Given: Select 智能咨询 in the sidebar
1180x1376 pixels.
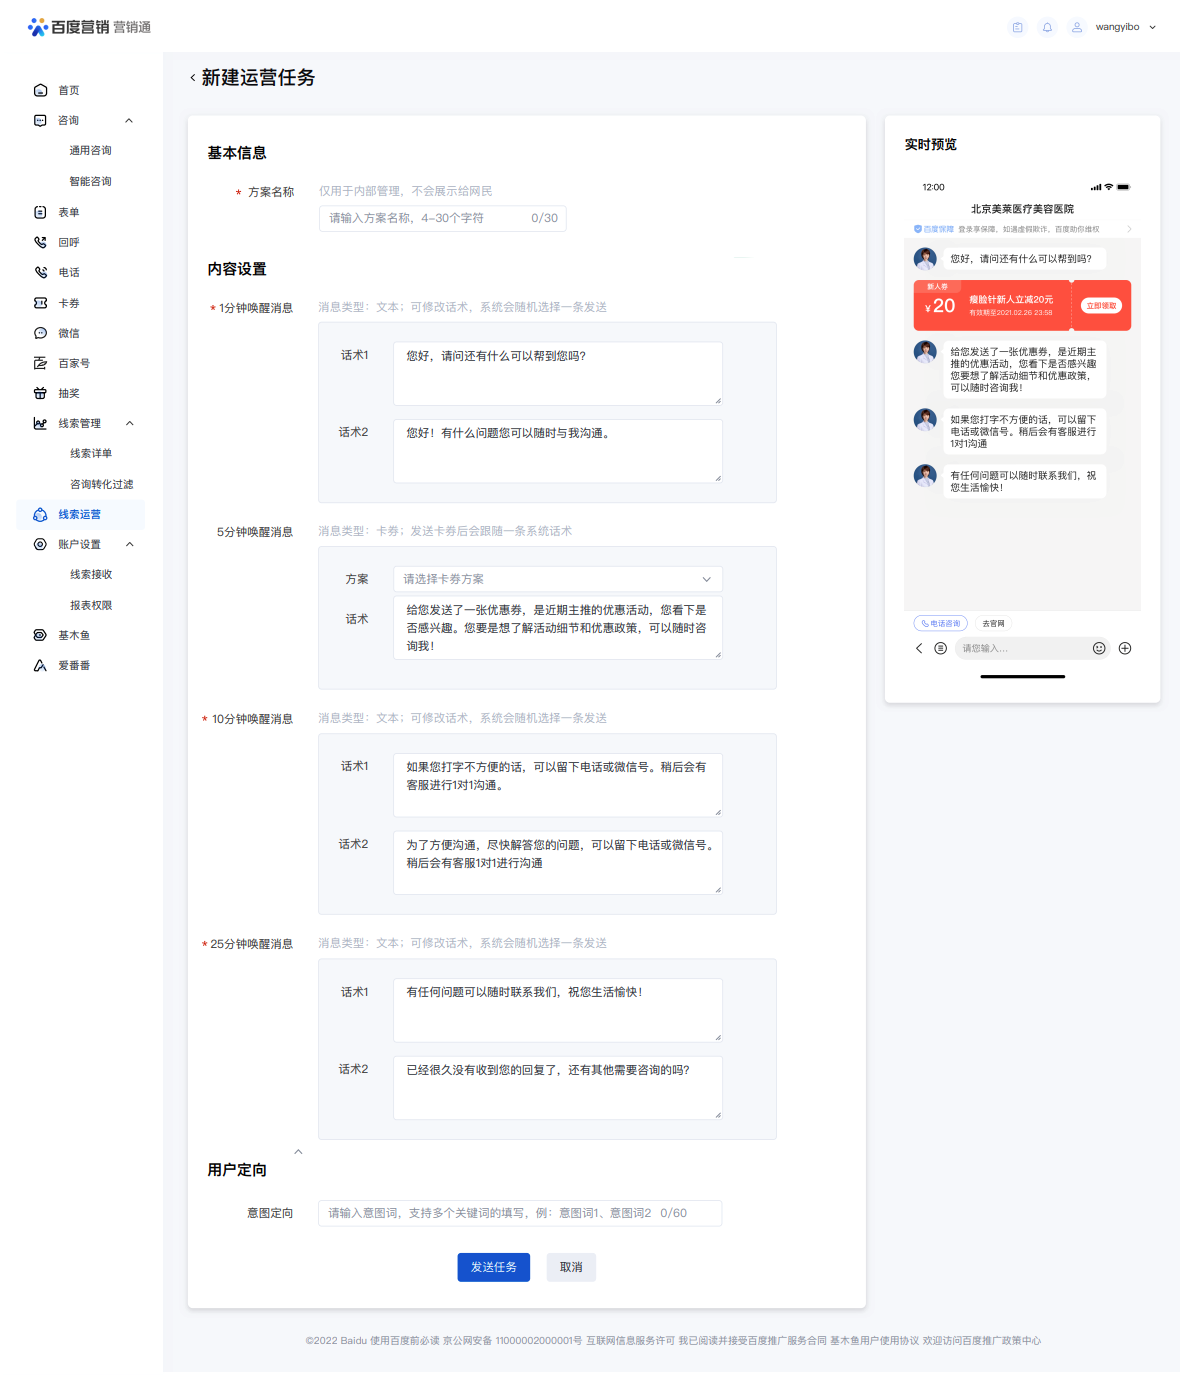Looking at the screenshot, I should click(x=90, y=181).
